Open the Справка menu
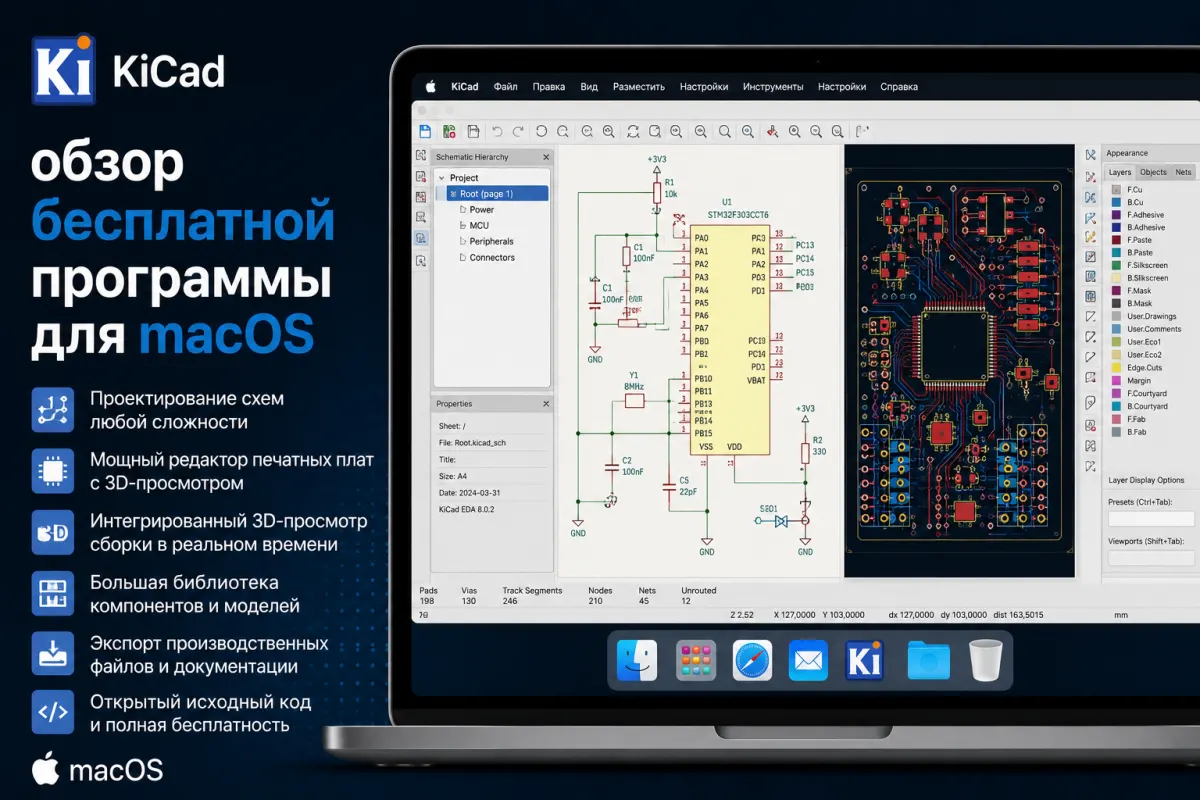Image resolution: width=1200 pixels, height=800 pixels. point(899,87)
